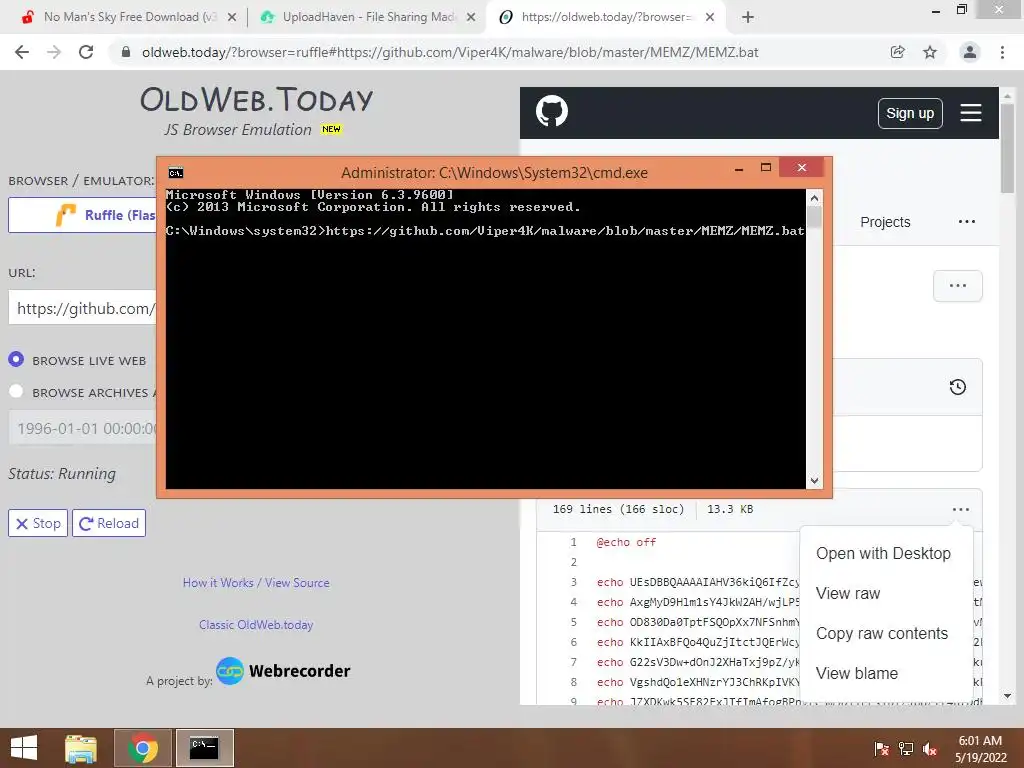Bookmark this page with star icon
Viewport: 1024px width, 768px height.
[930, 52]
